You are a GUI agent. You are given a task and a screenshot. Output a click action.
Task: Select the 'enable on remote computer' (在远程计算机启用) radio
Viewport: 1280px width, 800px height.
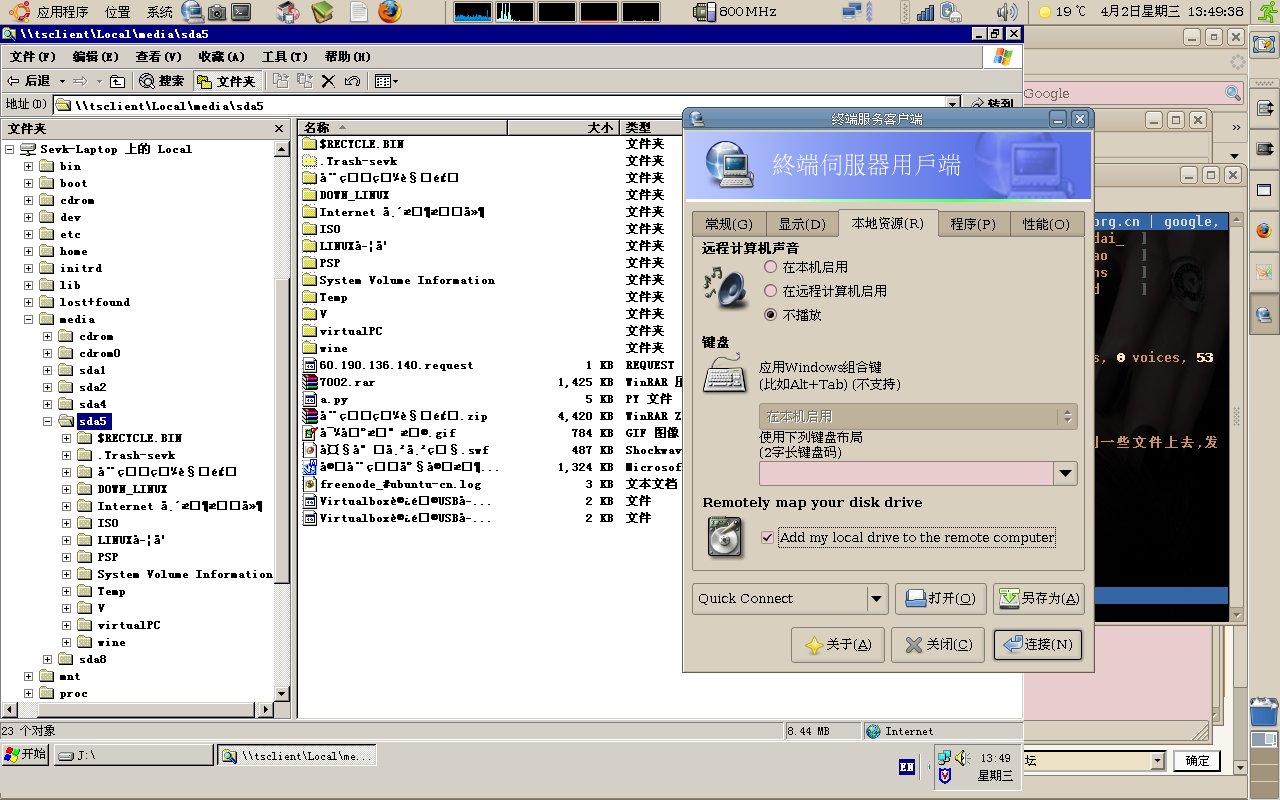[770, 291]
